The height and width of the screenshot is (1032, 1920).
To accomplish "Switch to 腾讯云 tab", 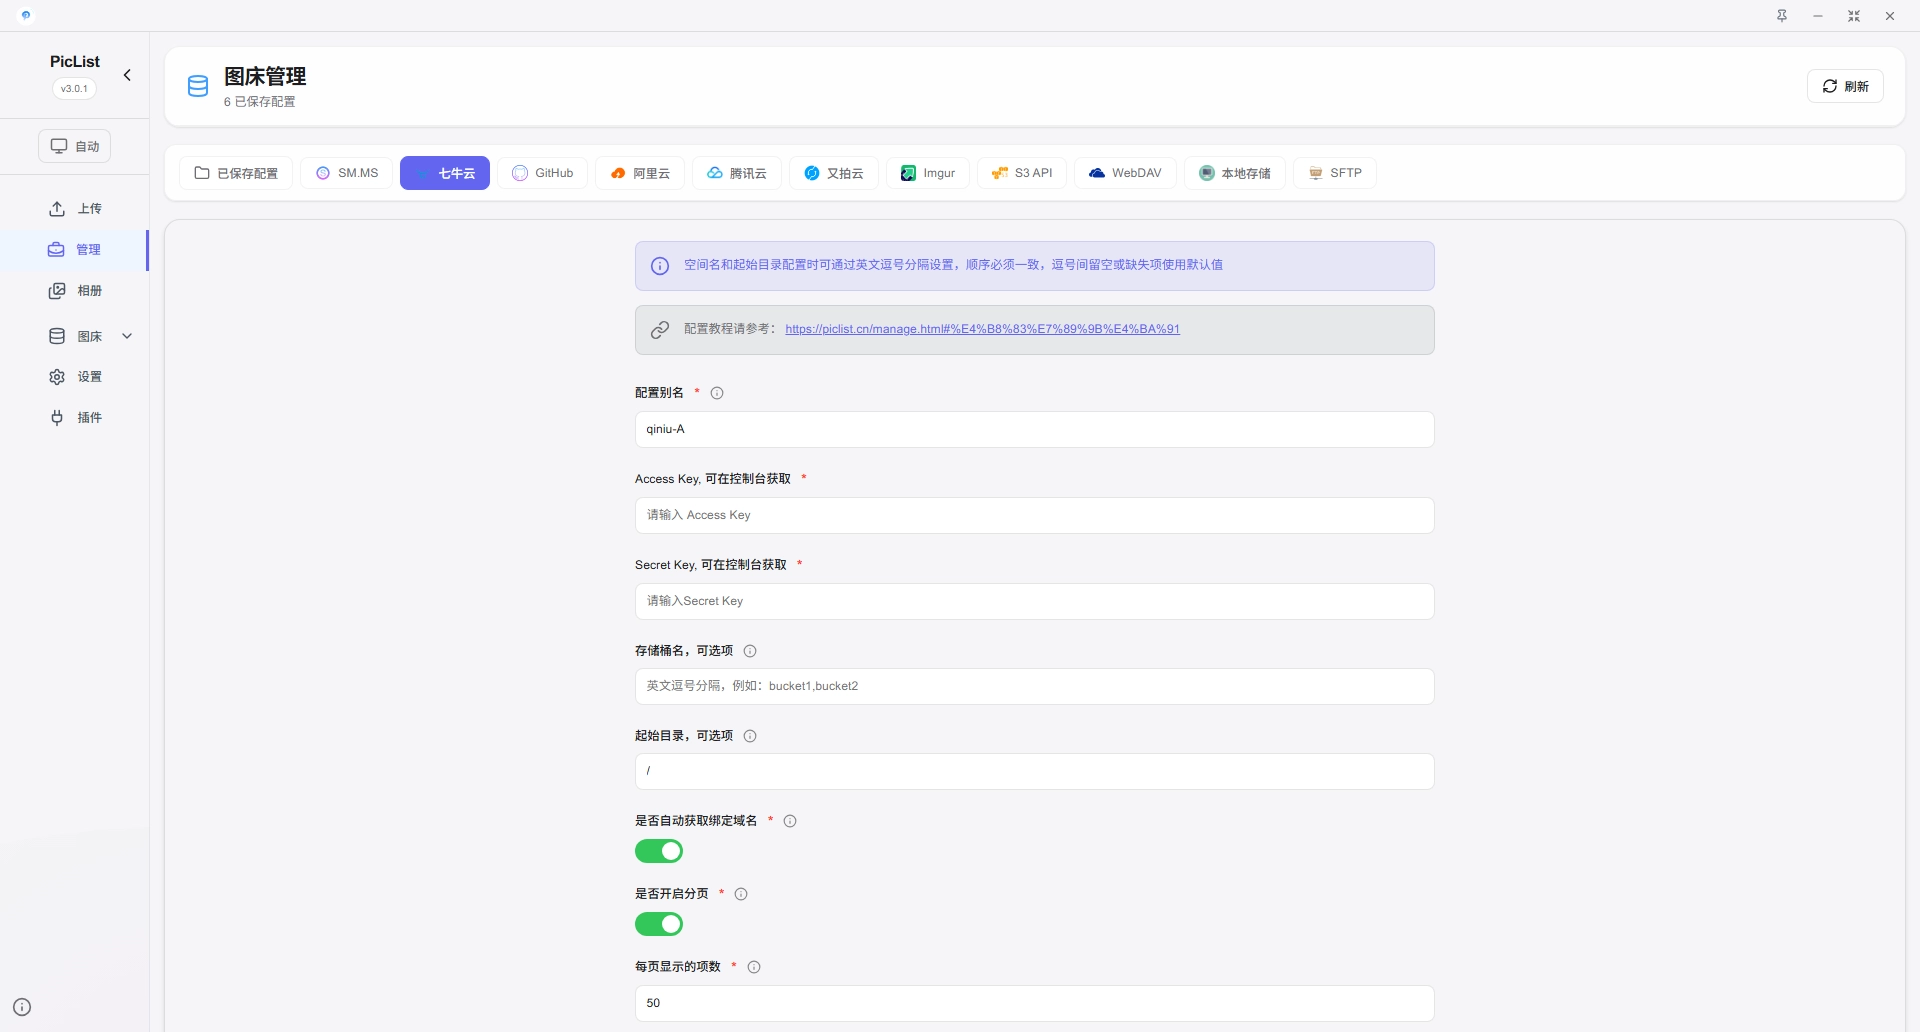I will pos(737,173).
